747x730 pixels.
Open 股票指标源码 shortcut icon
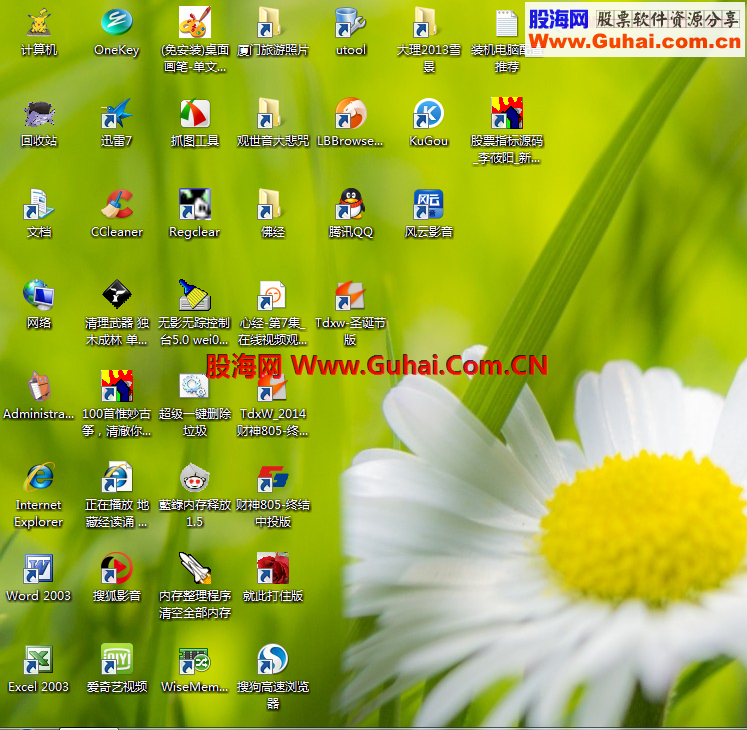(x=507, y=113)
